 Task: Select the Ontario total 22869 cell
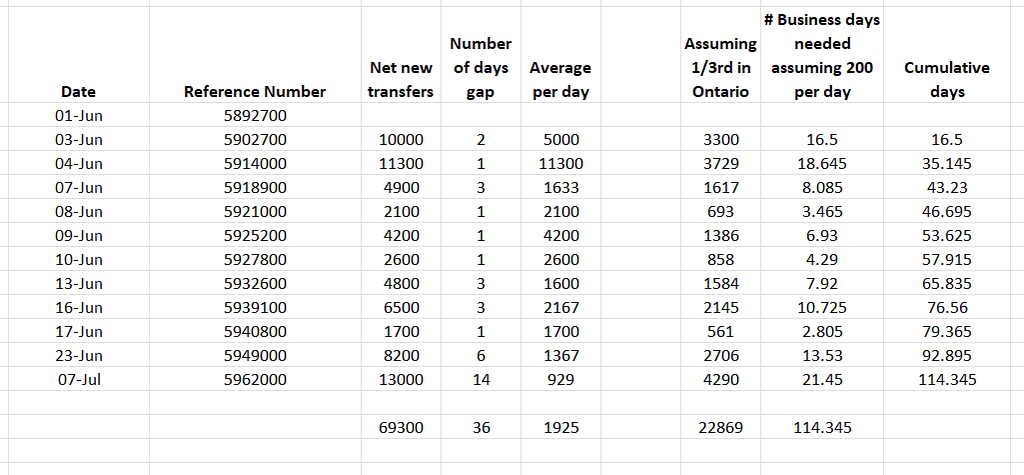pos(720,427)
